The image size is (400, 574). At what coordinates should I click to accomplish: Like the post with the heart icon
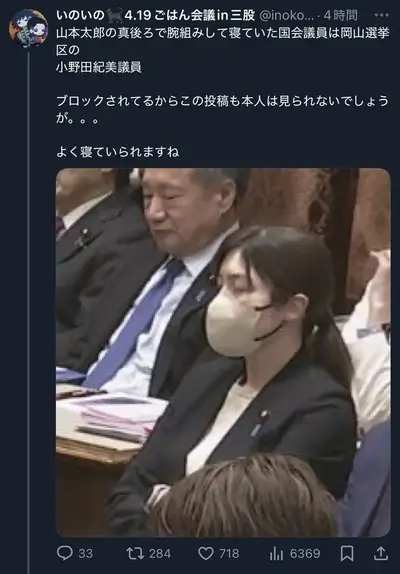point(206,554)
